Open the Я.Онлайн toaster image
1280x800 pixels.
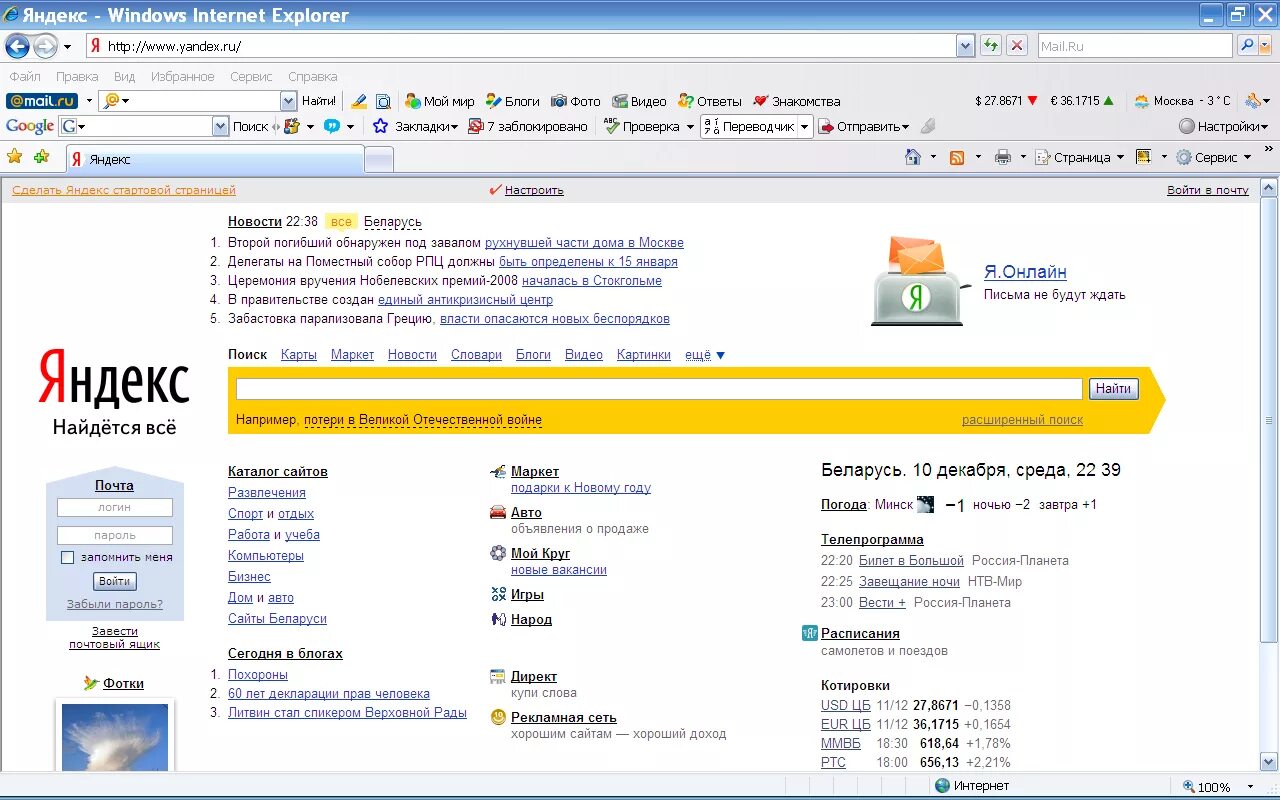(x=920, y=280)
